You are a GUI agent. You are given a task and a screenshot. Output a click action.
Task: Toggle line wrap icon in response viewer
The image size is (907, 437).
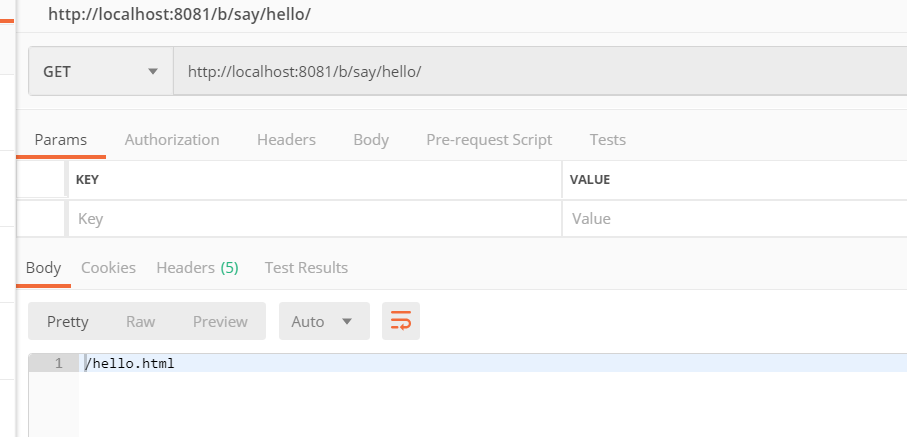[x=401, y=321]
